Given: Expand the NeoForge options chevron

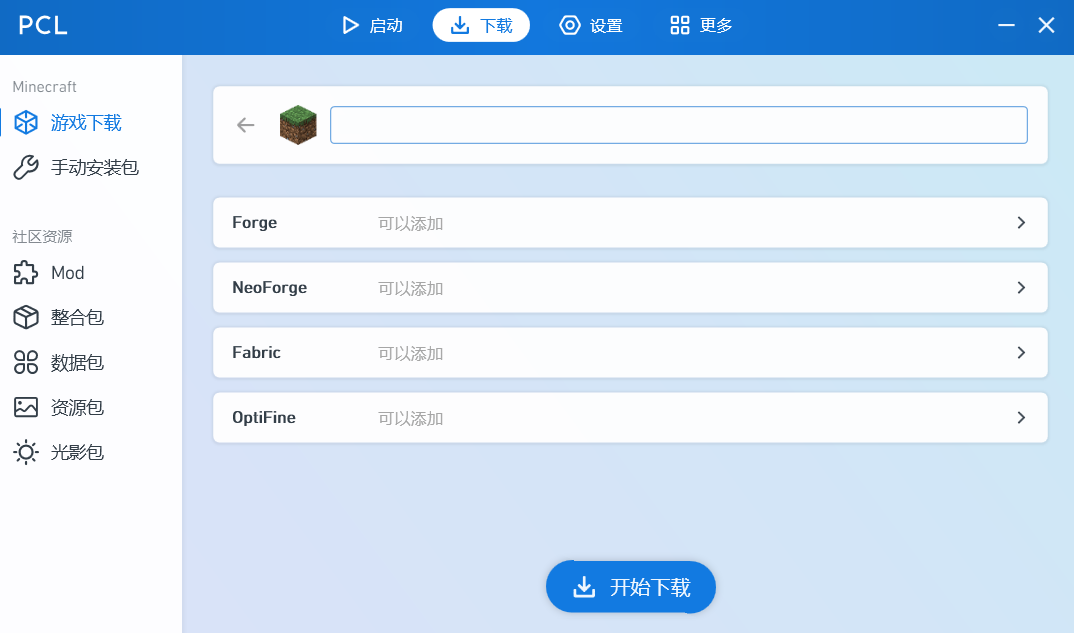Looking at the screenshot, I should tap(1021, 288).
